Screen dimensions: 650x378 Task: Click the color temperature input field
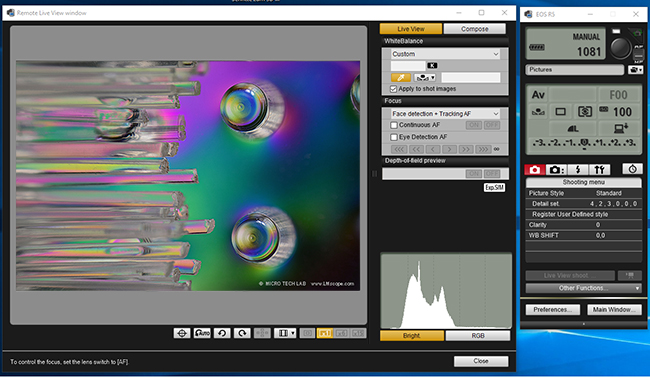(x=408, y=65)
